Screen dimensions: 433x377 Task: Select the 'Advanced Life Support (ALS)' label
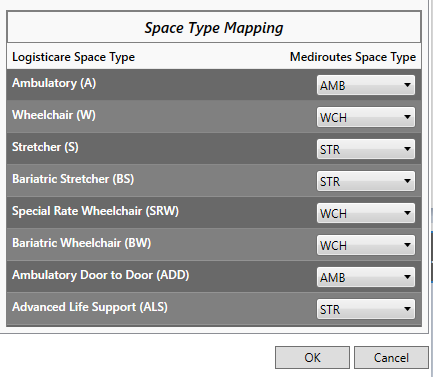click(90, 307)
